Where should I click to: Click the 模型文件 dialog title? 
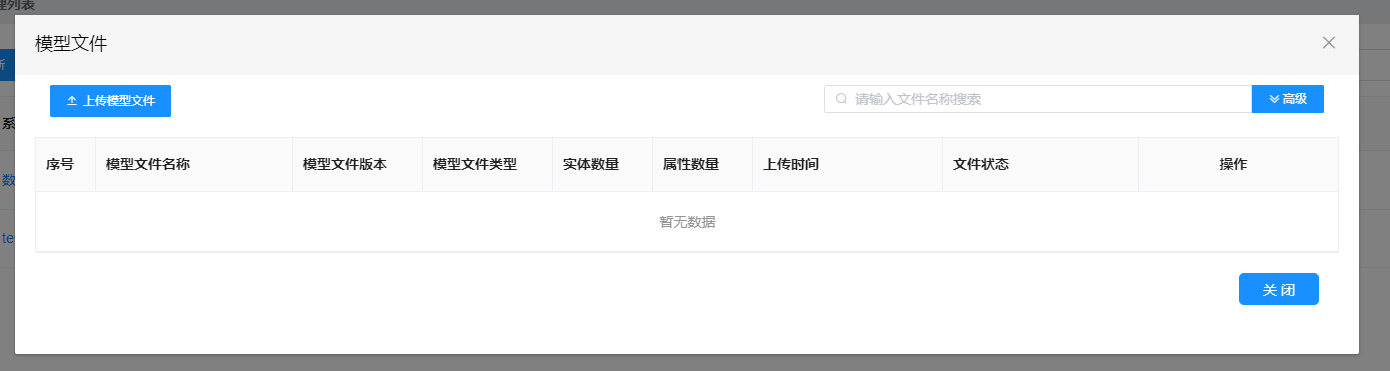click(71, 43)
